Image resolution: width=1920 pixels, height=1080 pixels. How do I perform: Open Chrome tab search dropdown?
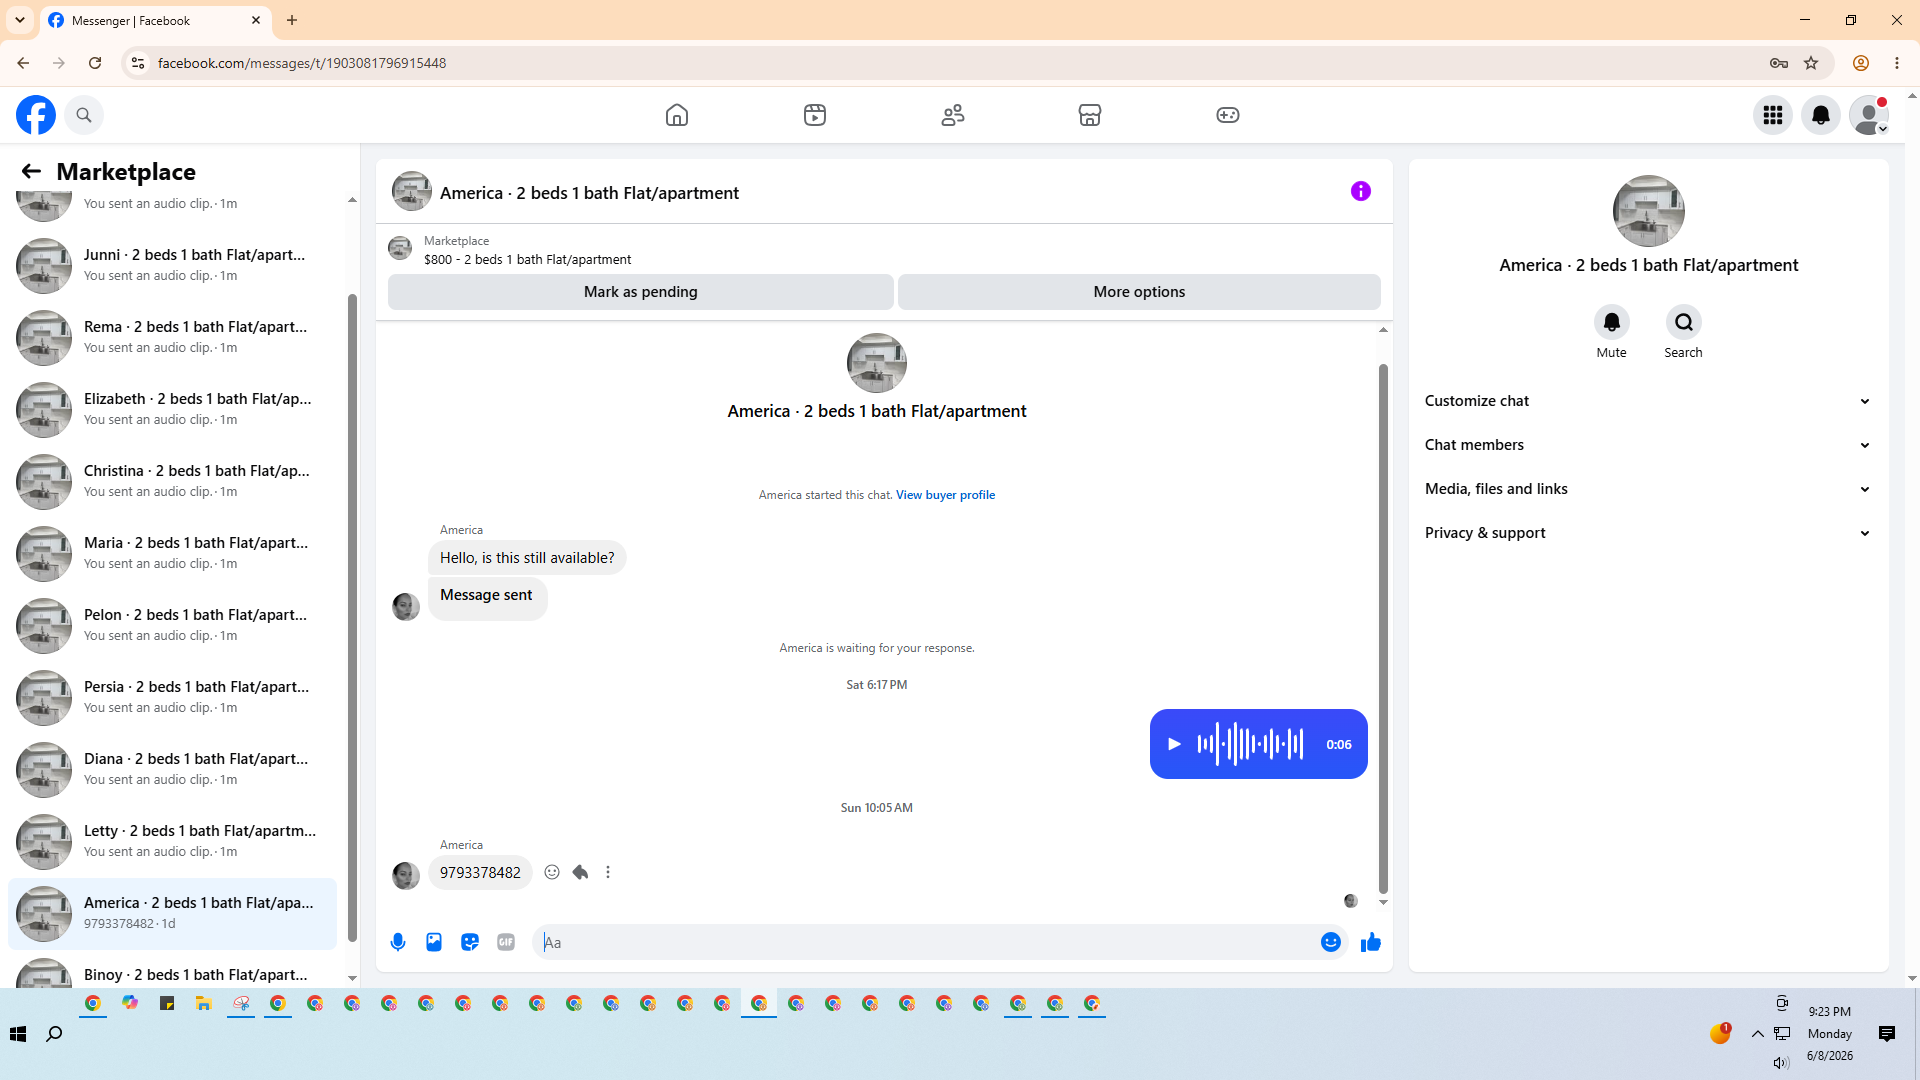click(20, 20)
